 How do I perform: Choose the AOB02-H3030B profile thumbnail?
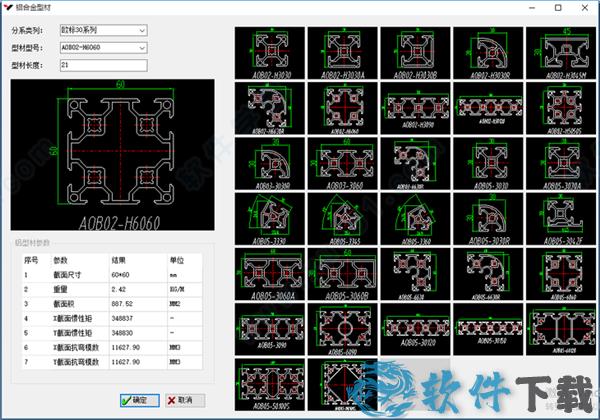coord(415,53)
